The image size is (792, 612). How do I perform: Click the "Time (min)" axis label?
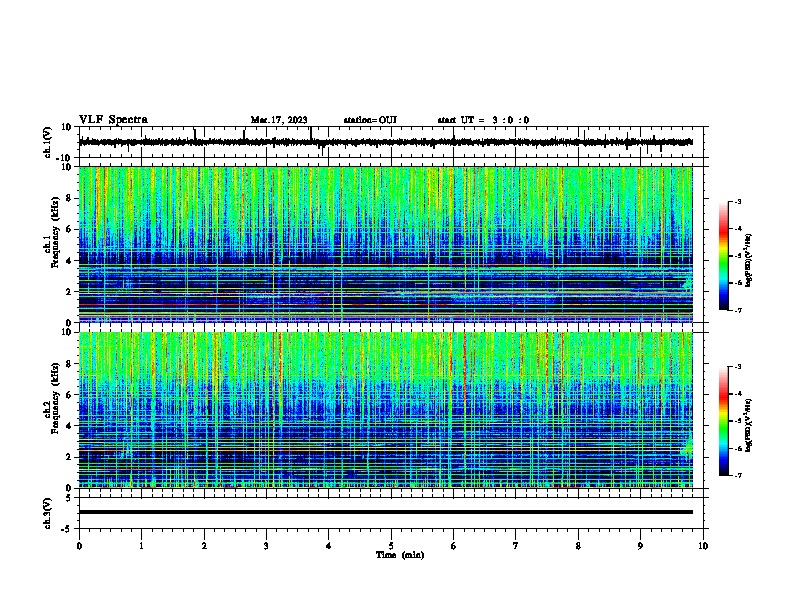[400, 555]
